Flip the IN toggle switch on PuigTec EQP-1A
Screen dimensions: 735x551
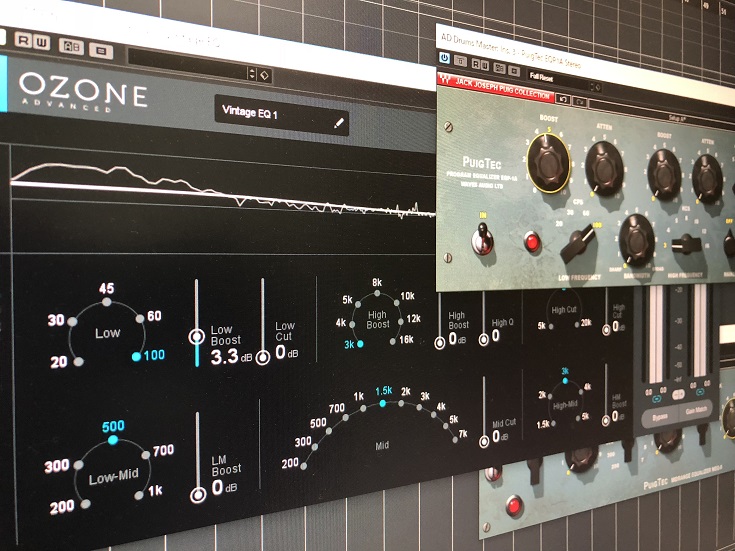(482, 239)
